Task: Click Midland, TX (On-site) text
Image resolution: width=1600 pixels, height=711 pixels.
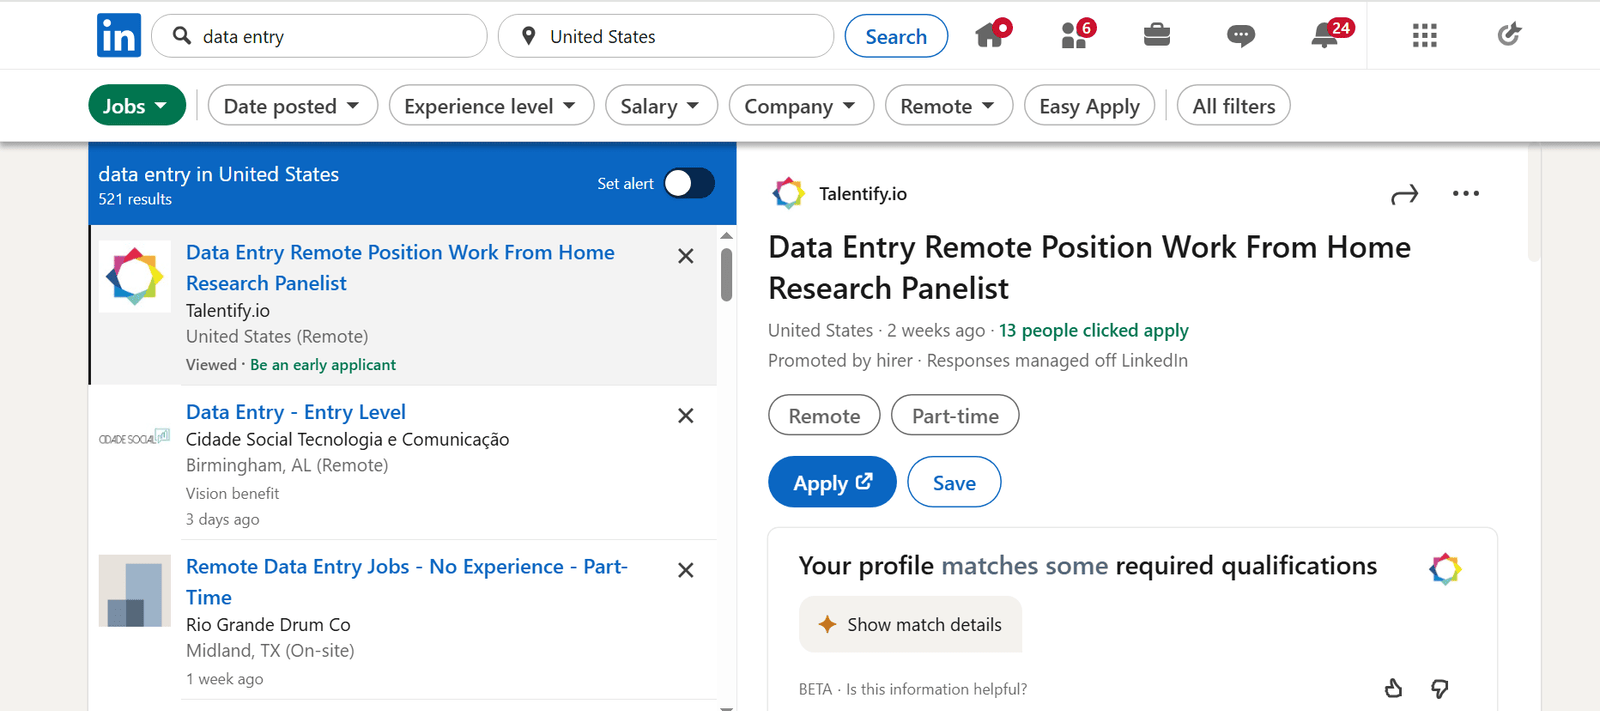Action: 270,650
